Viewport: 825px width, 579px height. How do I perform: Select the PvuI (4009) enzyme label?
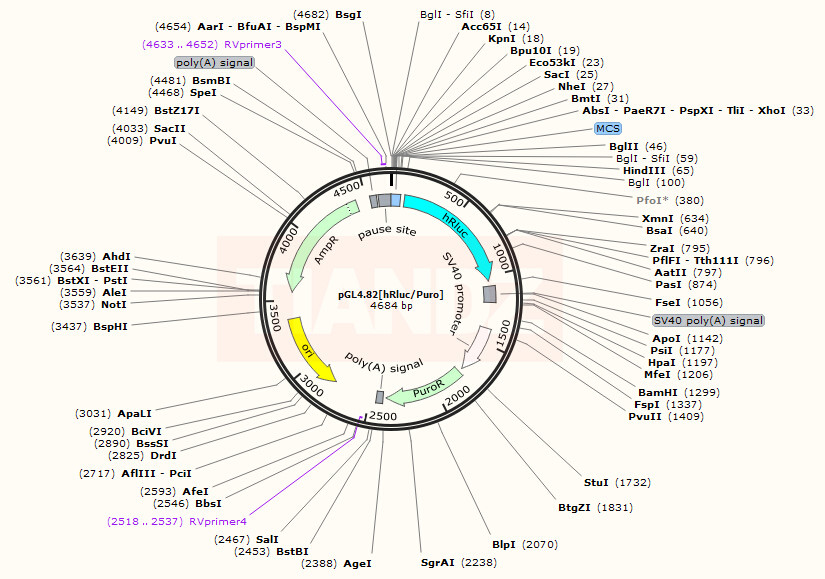point(141,140)
